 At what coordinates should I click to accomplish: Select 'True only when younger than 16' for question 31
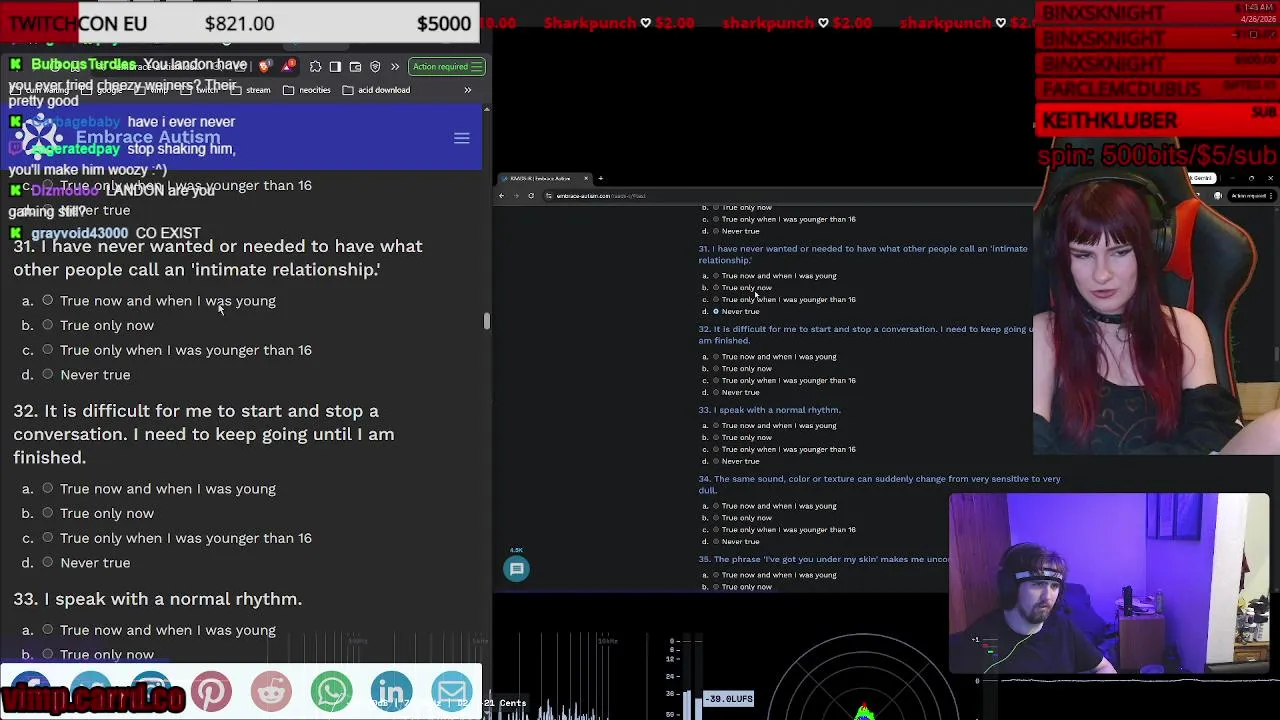(47, 350)
